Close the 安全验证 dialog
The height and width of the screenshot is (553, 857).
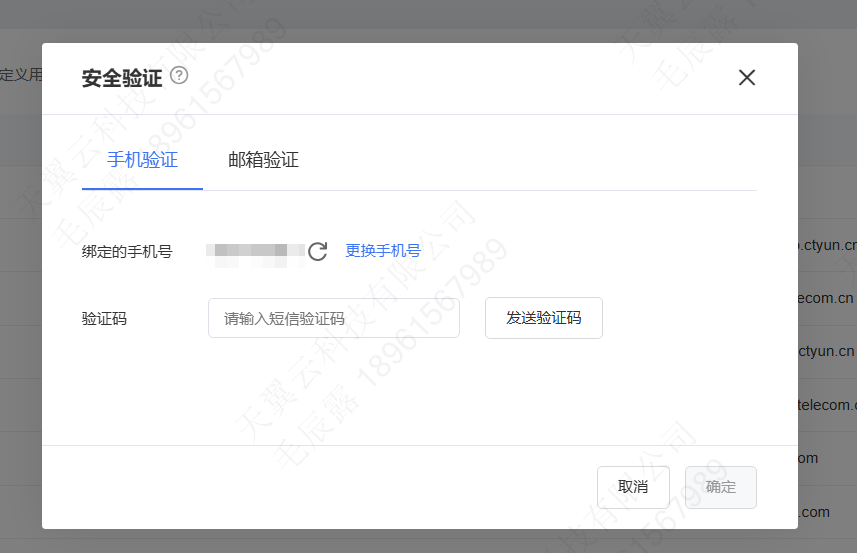pyautogui.click(x=747, y=78)
